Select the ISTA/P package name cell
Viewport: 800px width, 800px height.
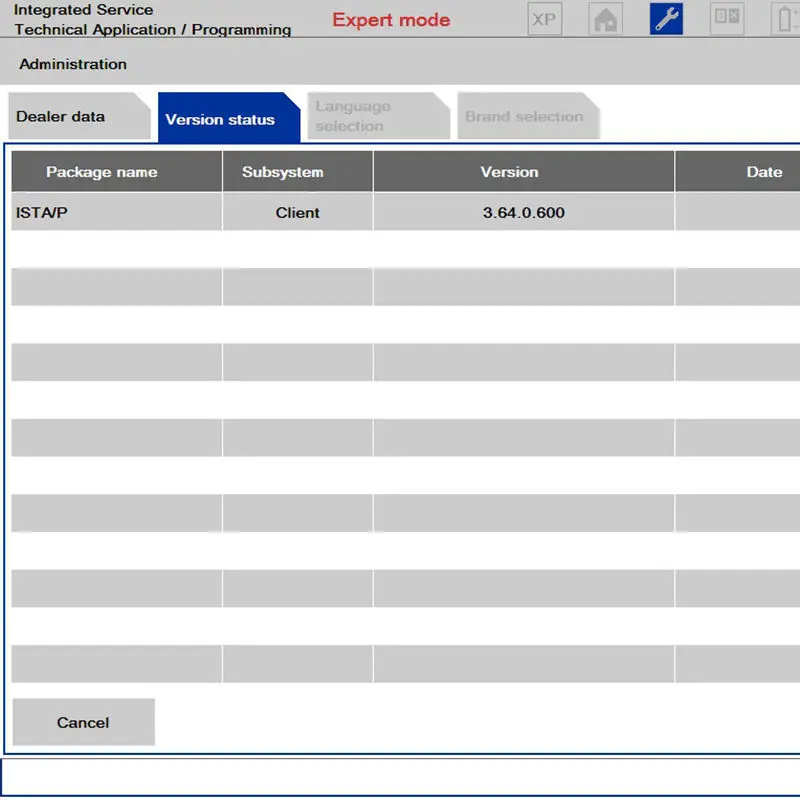(117, 212)
